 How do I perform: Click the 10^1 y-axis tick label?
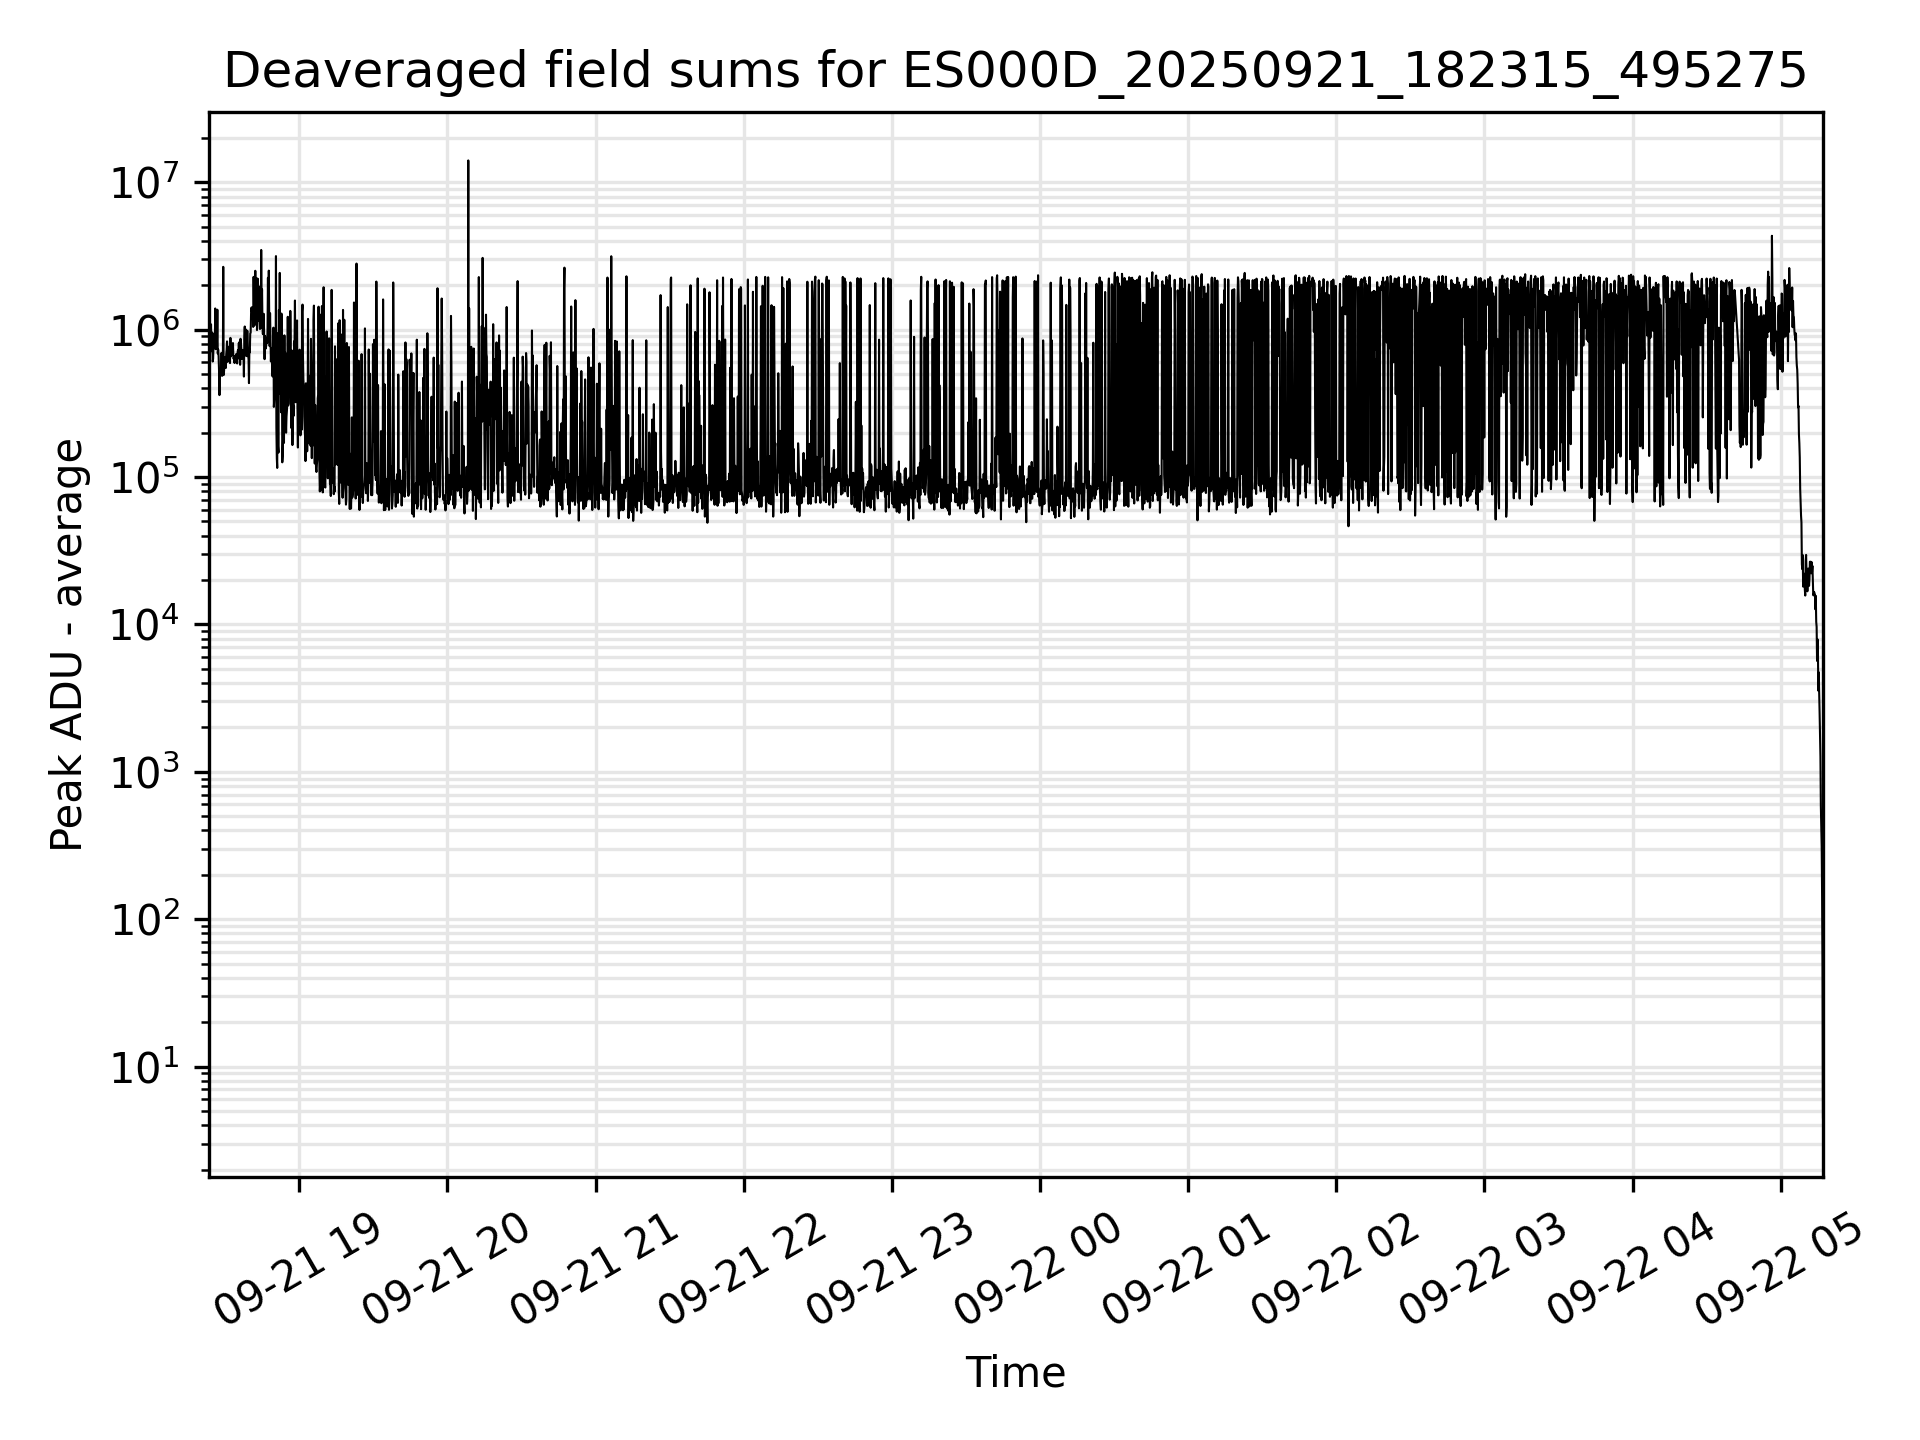pos(145,1067)
